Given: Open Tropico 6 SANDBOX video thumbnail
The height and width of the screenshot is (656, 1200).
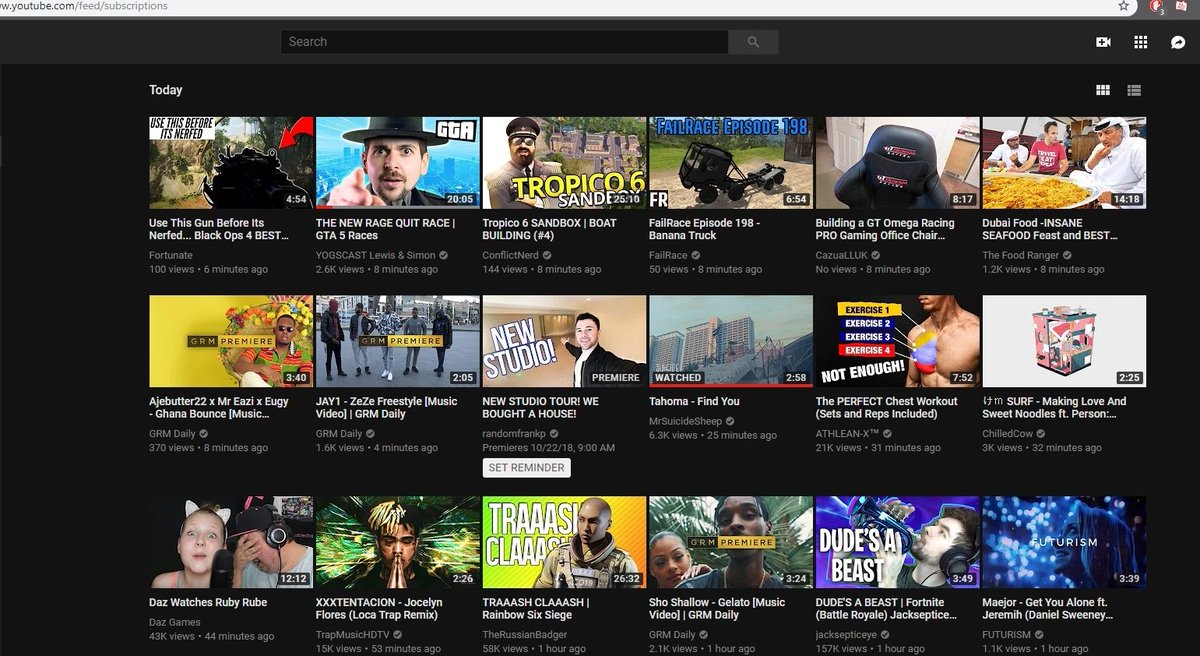Looking at the screenshot, I should pos(564,163).
